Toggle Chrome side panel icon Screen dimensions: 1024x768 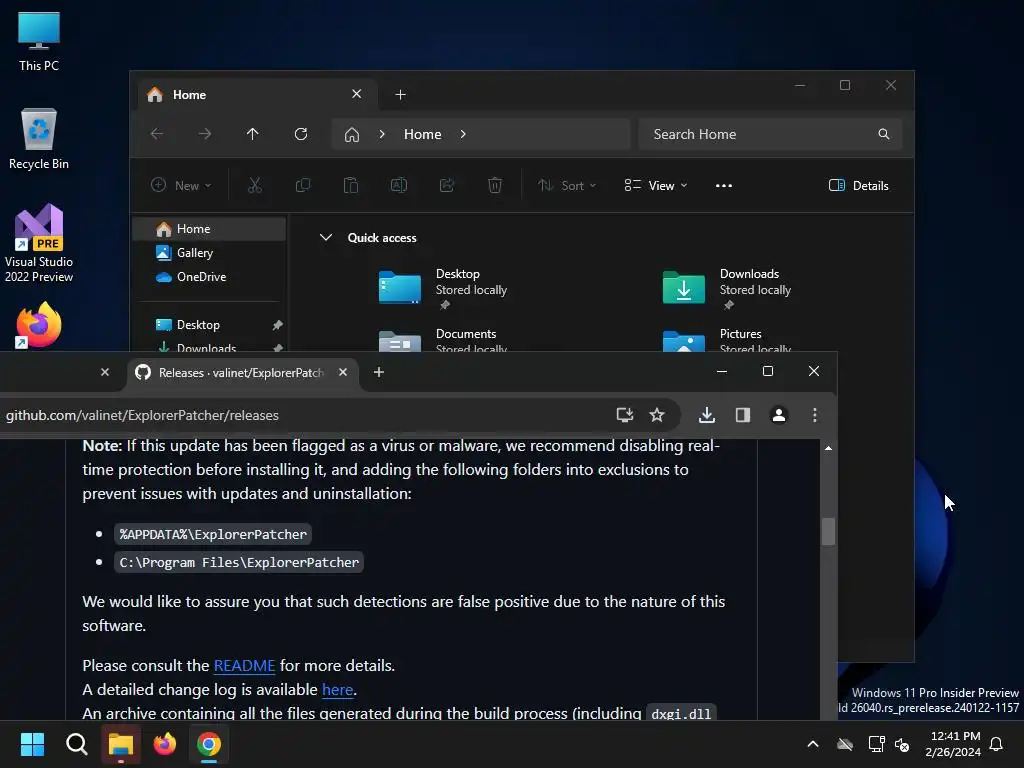[x=743, y=415]
